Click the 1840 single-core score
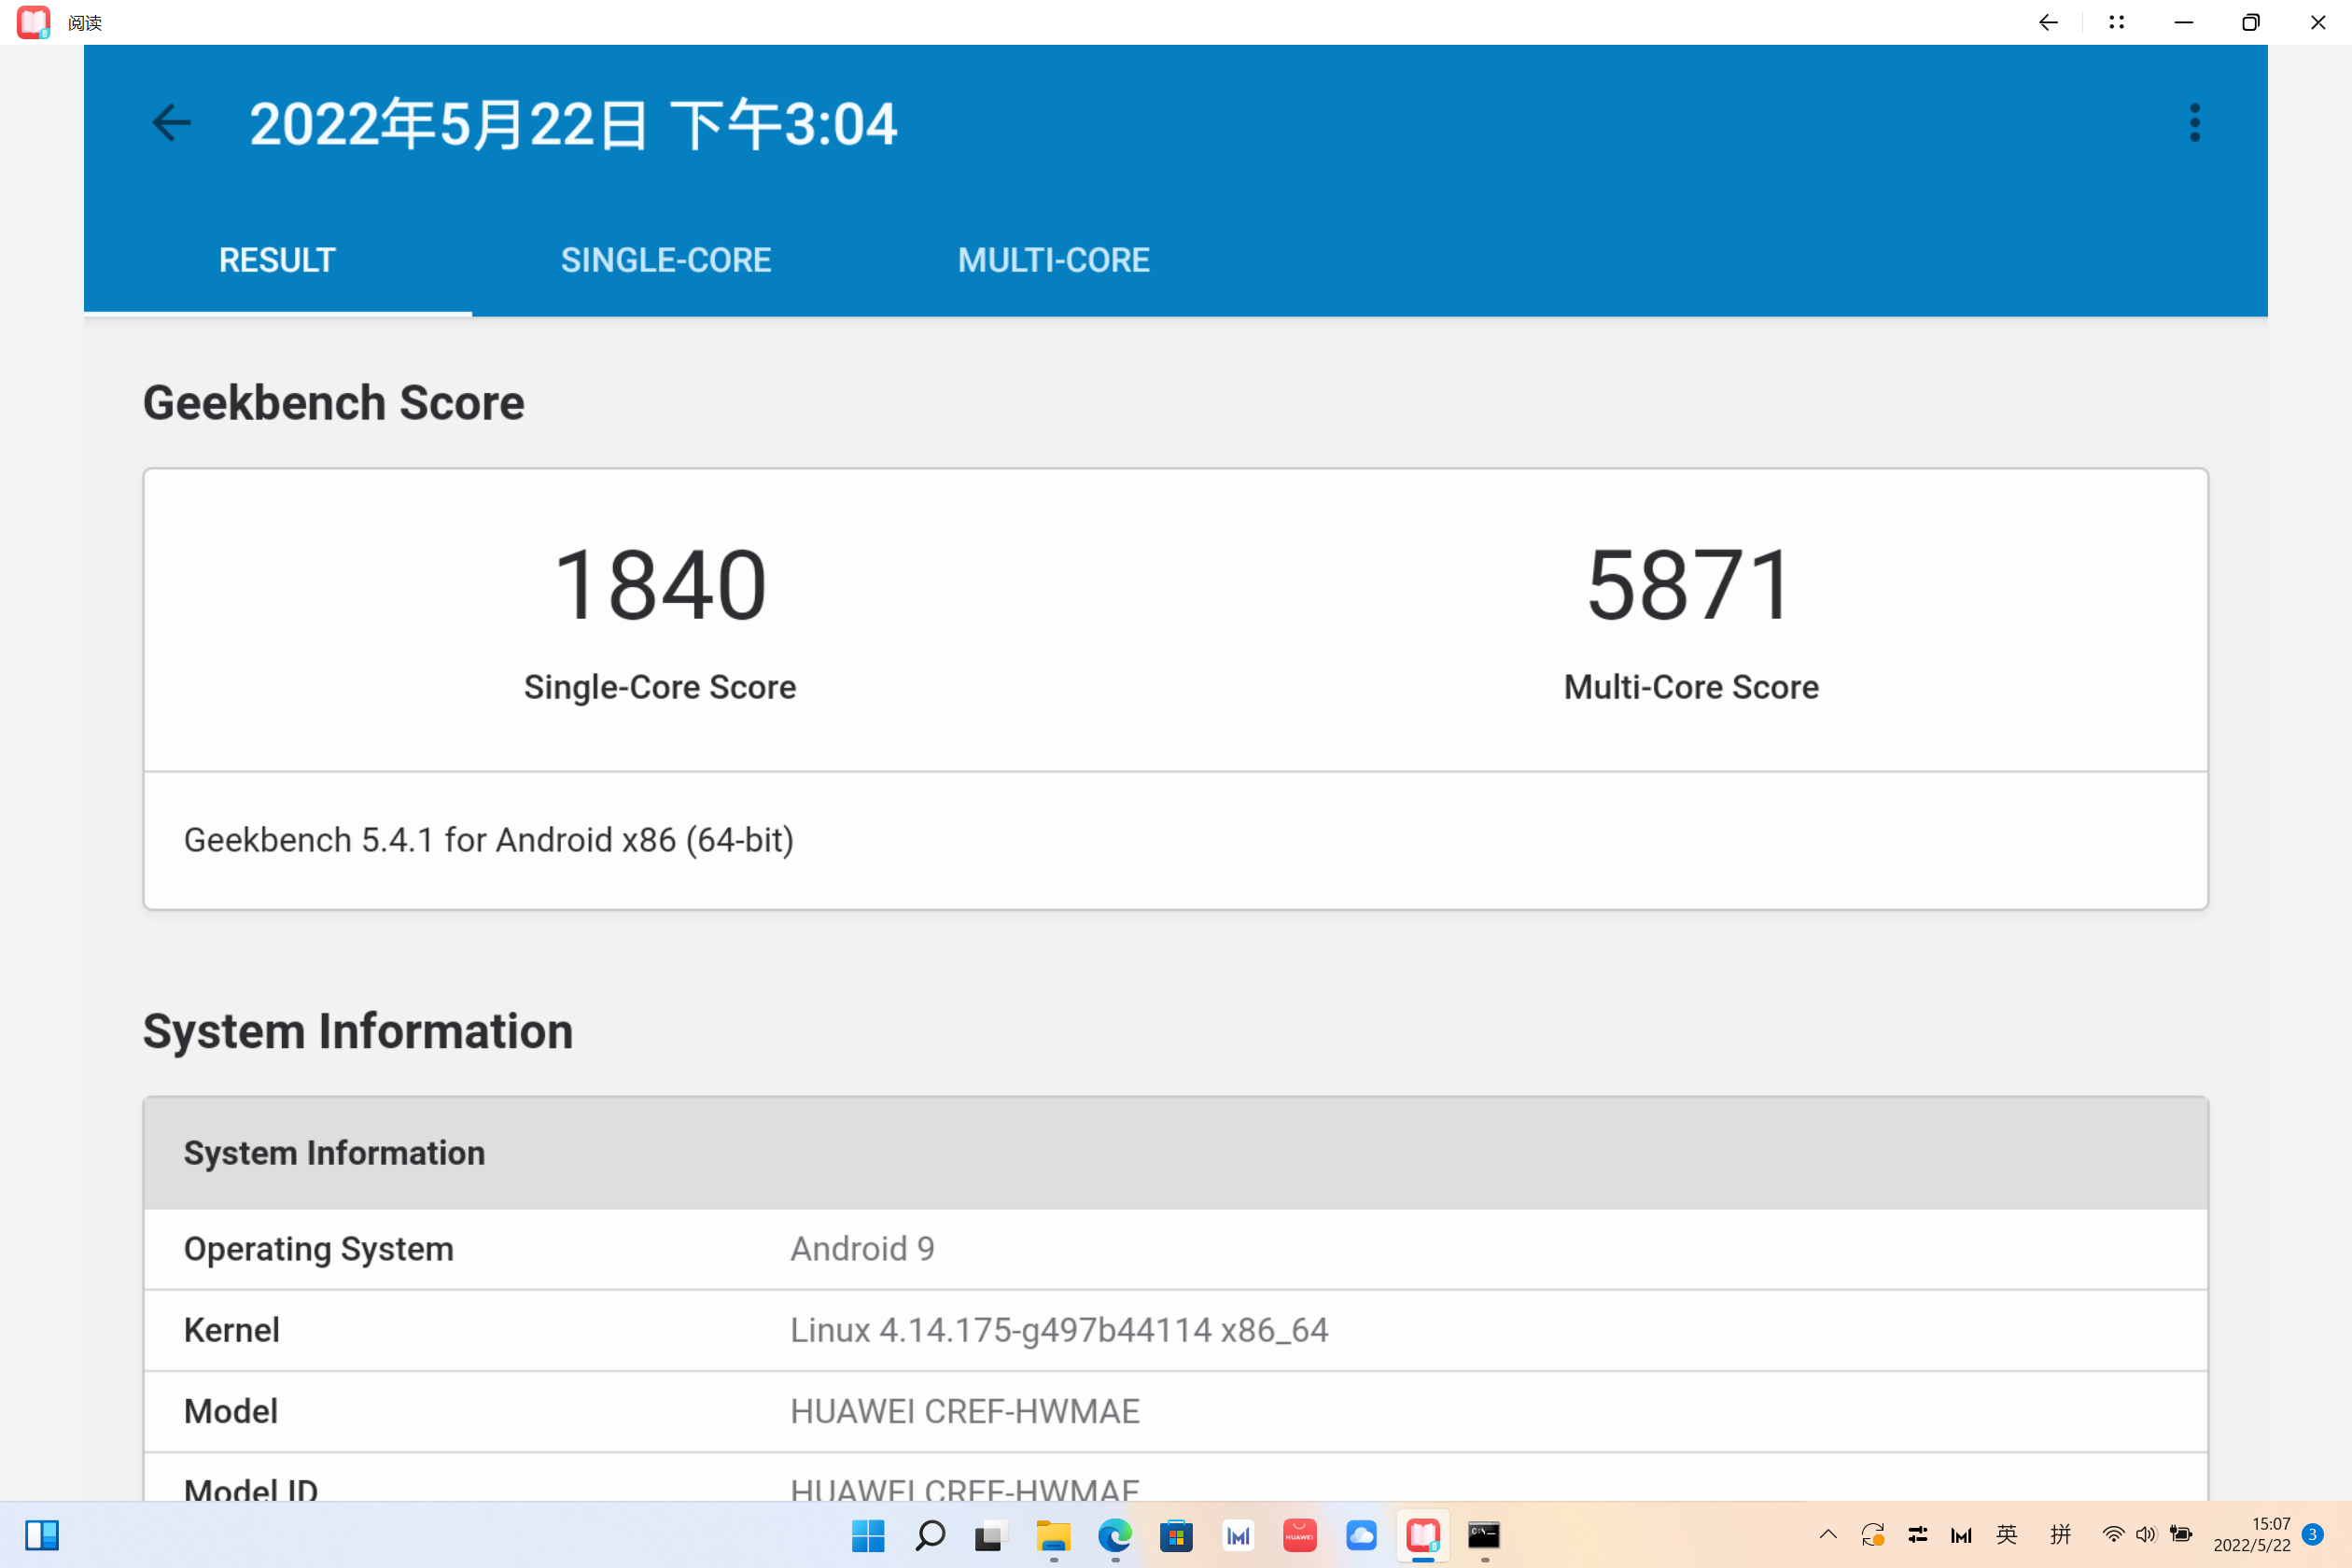The width and height of the screenshot is (2352, 1568). click(660, 586)
